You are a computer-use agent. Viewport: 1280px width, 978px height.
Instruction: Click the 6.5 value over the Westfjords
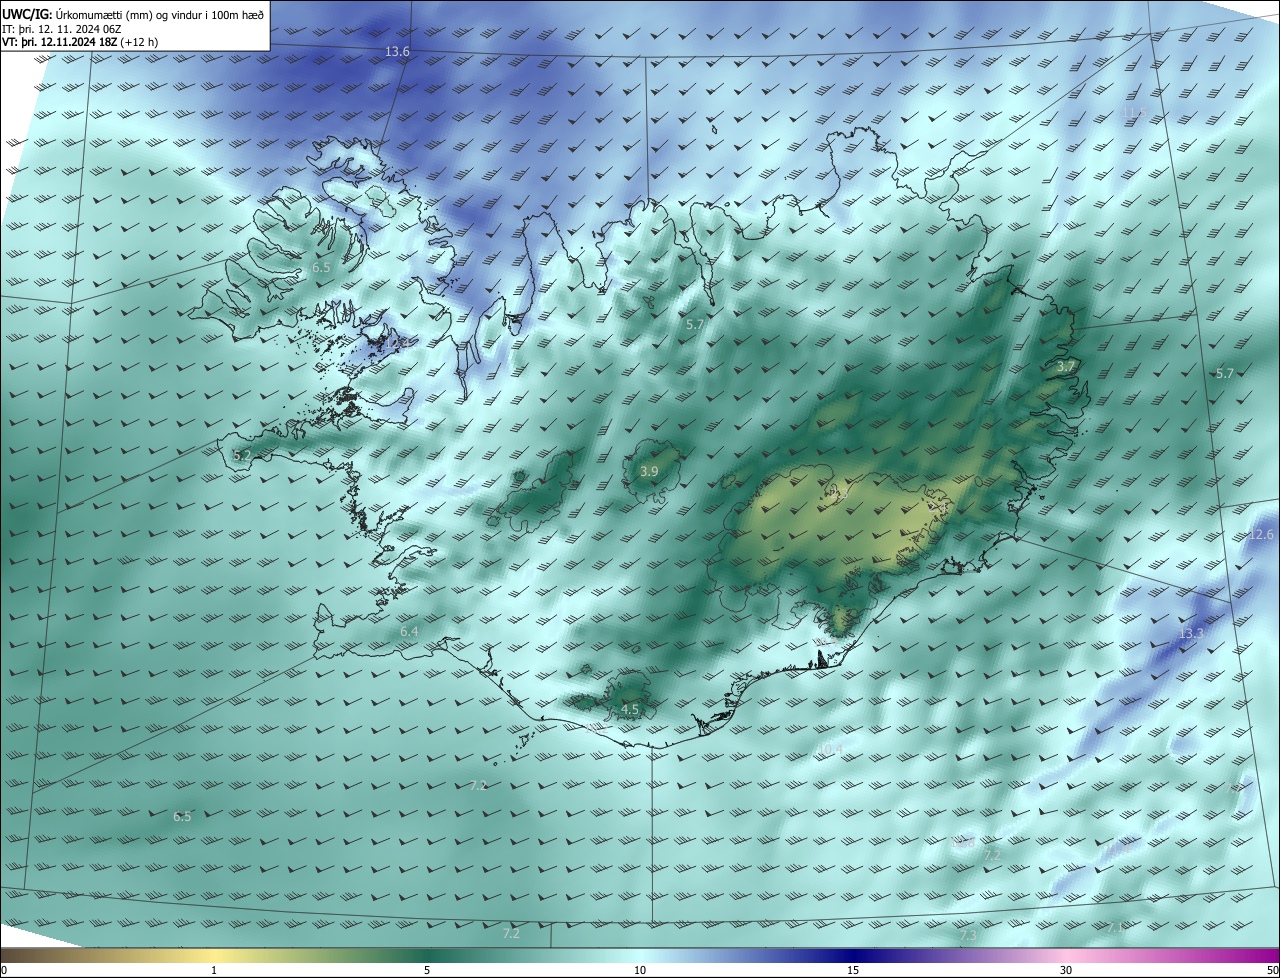[x=321, y=268]
